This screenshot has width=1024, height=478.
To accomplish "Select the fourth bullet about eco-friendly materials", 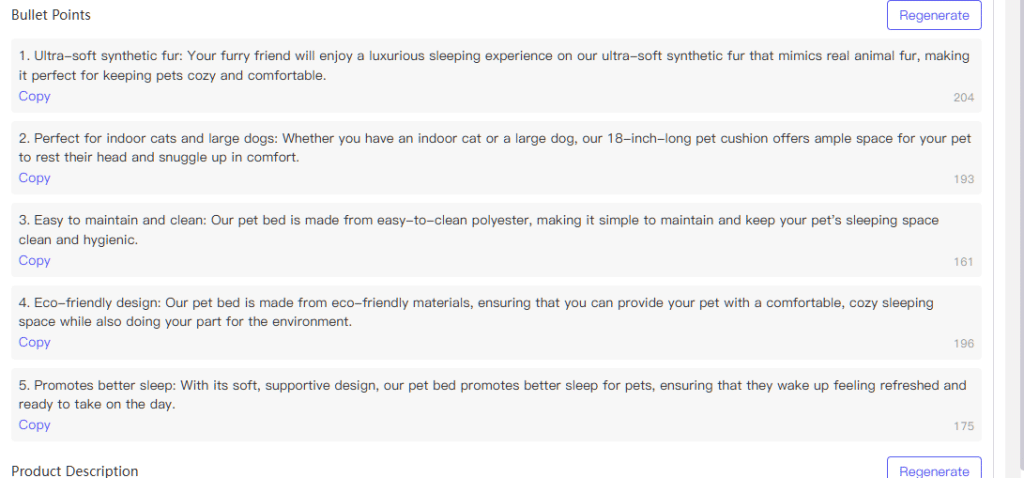I will click(476, 312).
